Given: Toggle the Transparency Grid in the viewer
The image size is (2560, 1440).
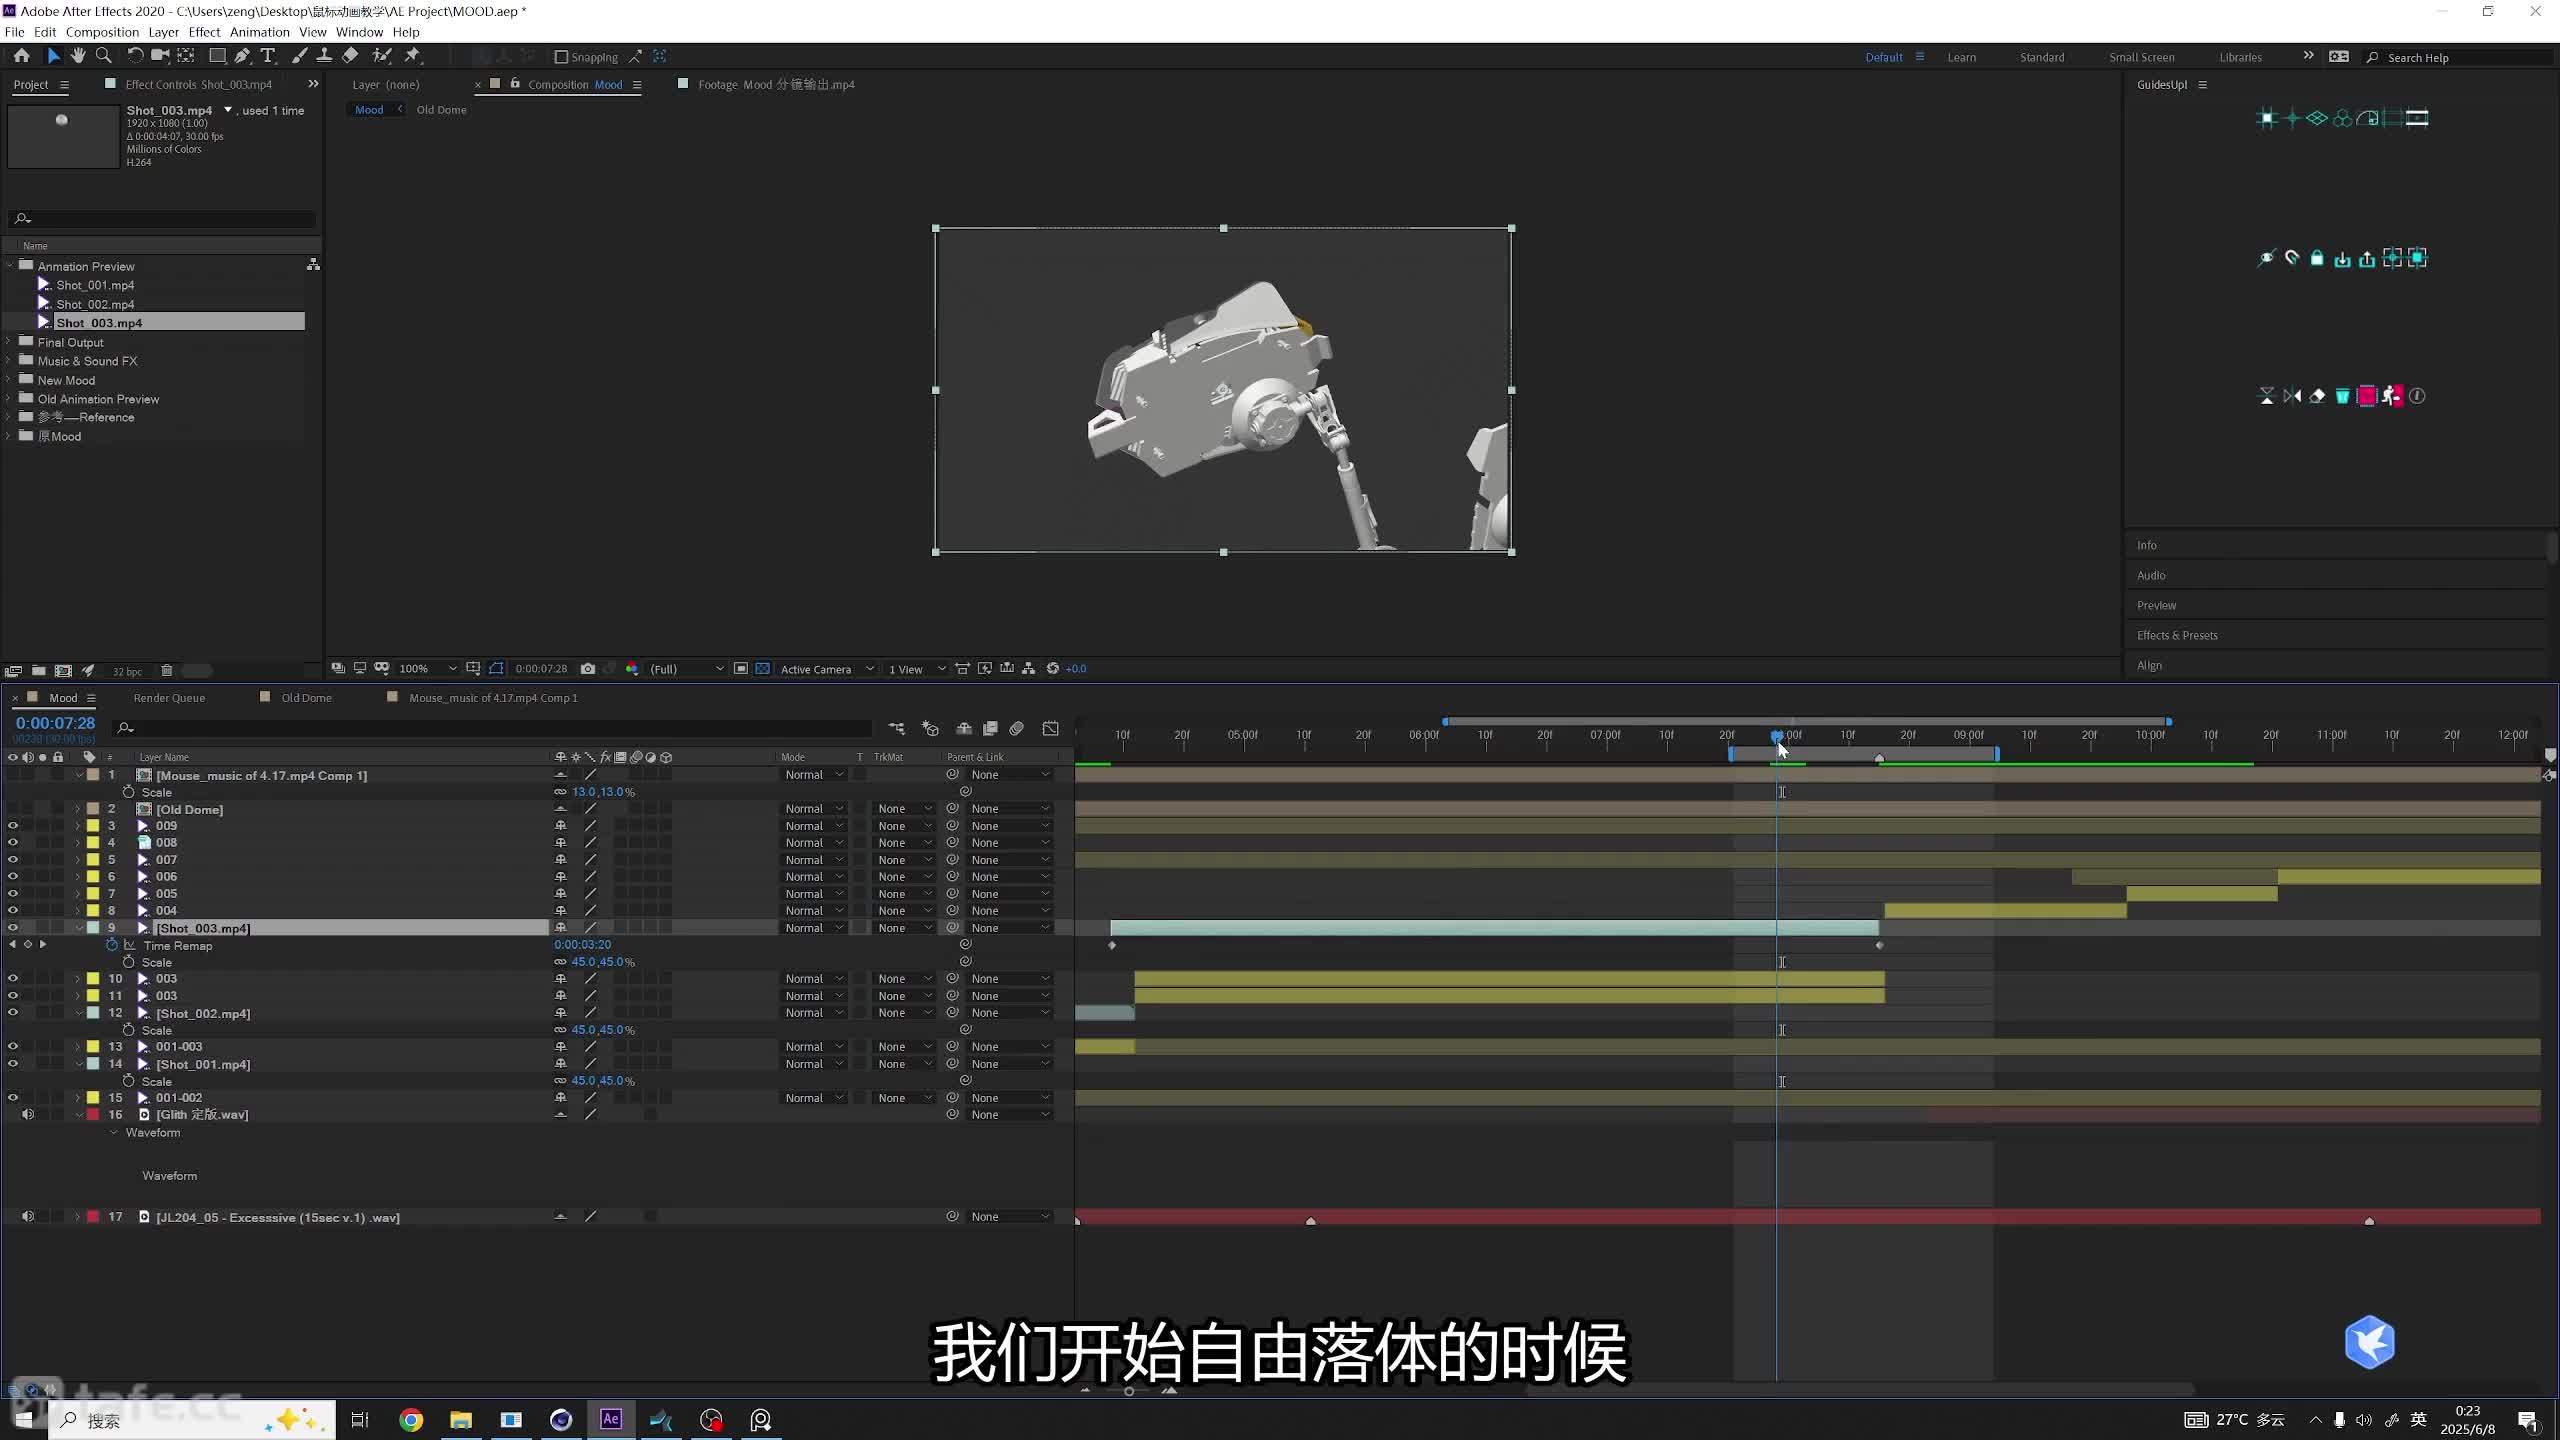Looking at the screenshot, I should (763, 669).
